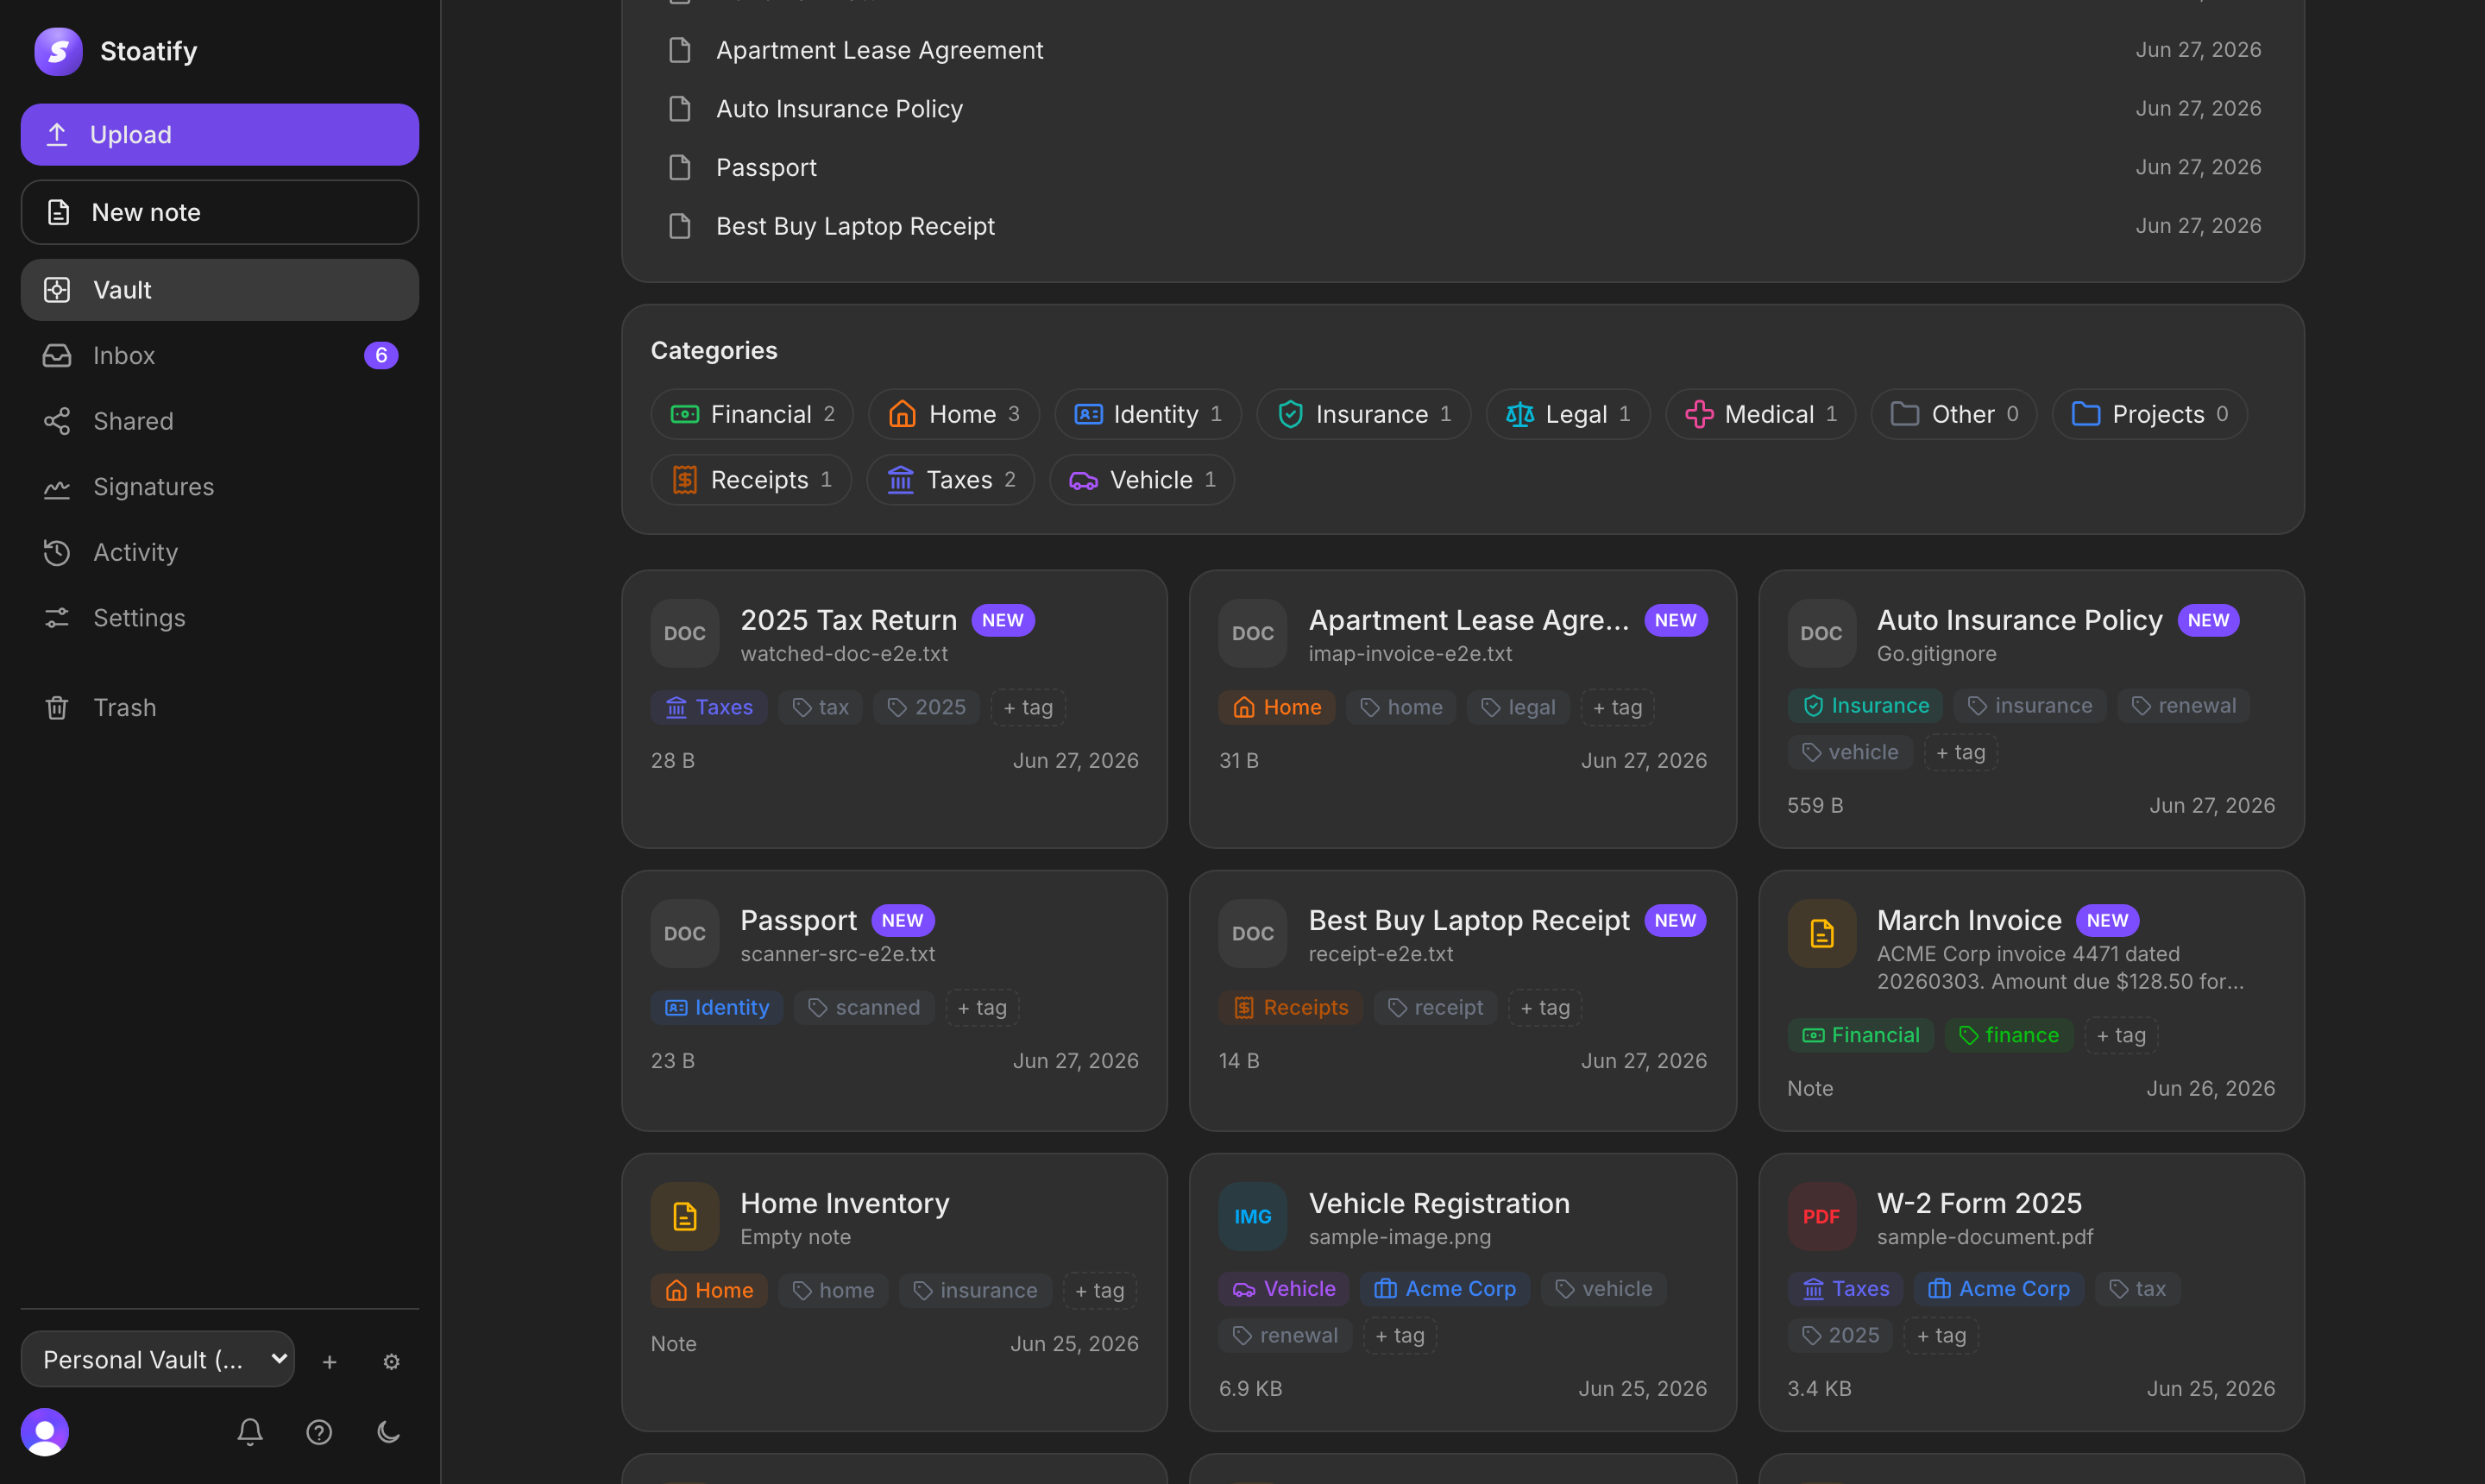Screen dimensions: 2485x1484
Task: Open Signatures page
Action: (220, 487)
